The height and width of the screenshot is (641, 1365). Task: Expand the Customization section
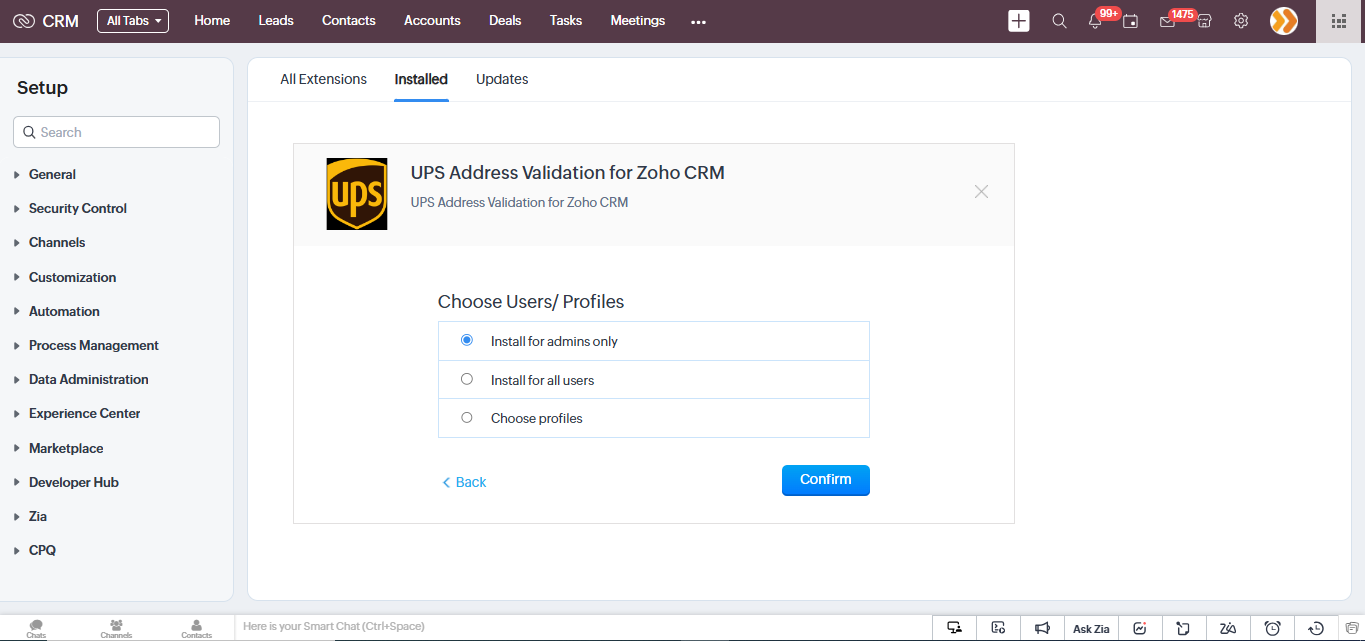pos(72,277)
